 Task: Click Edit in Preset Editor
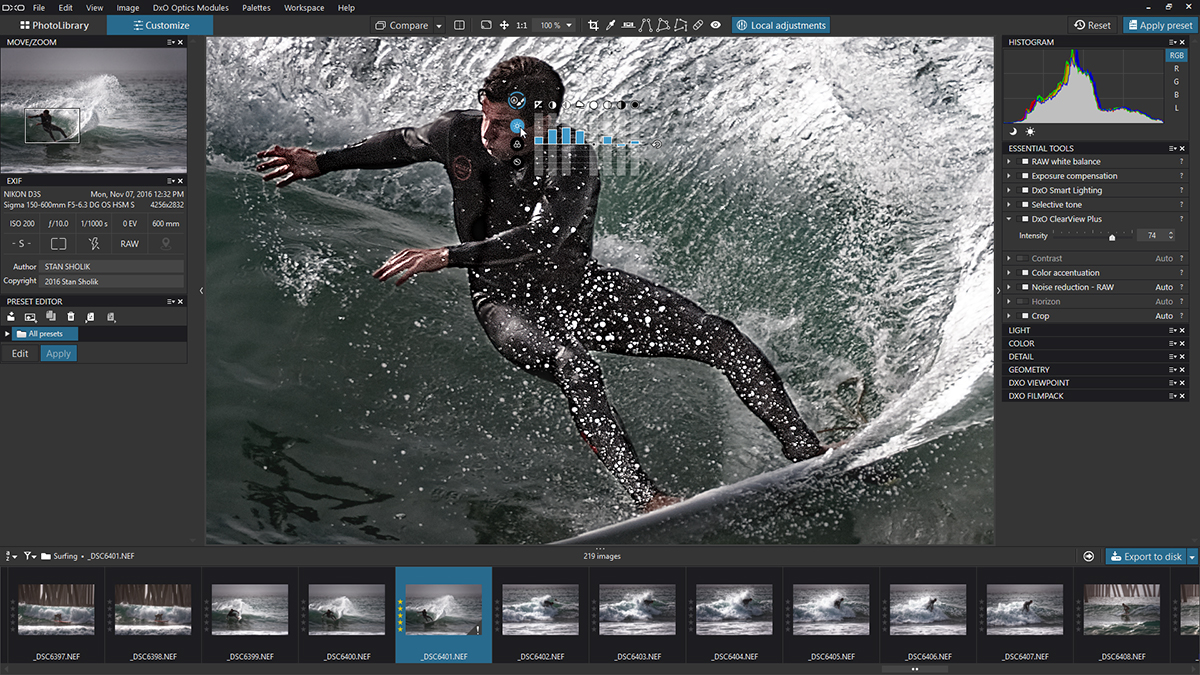(20, 353)
